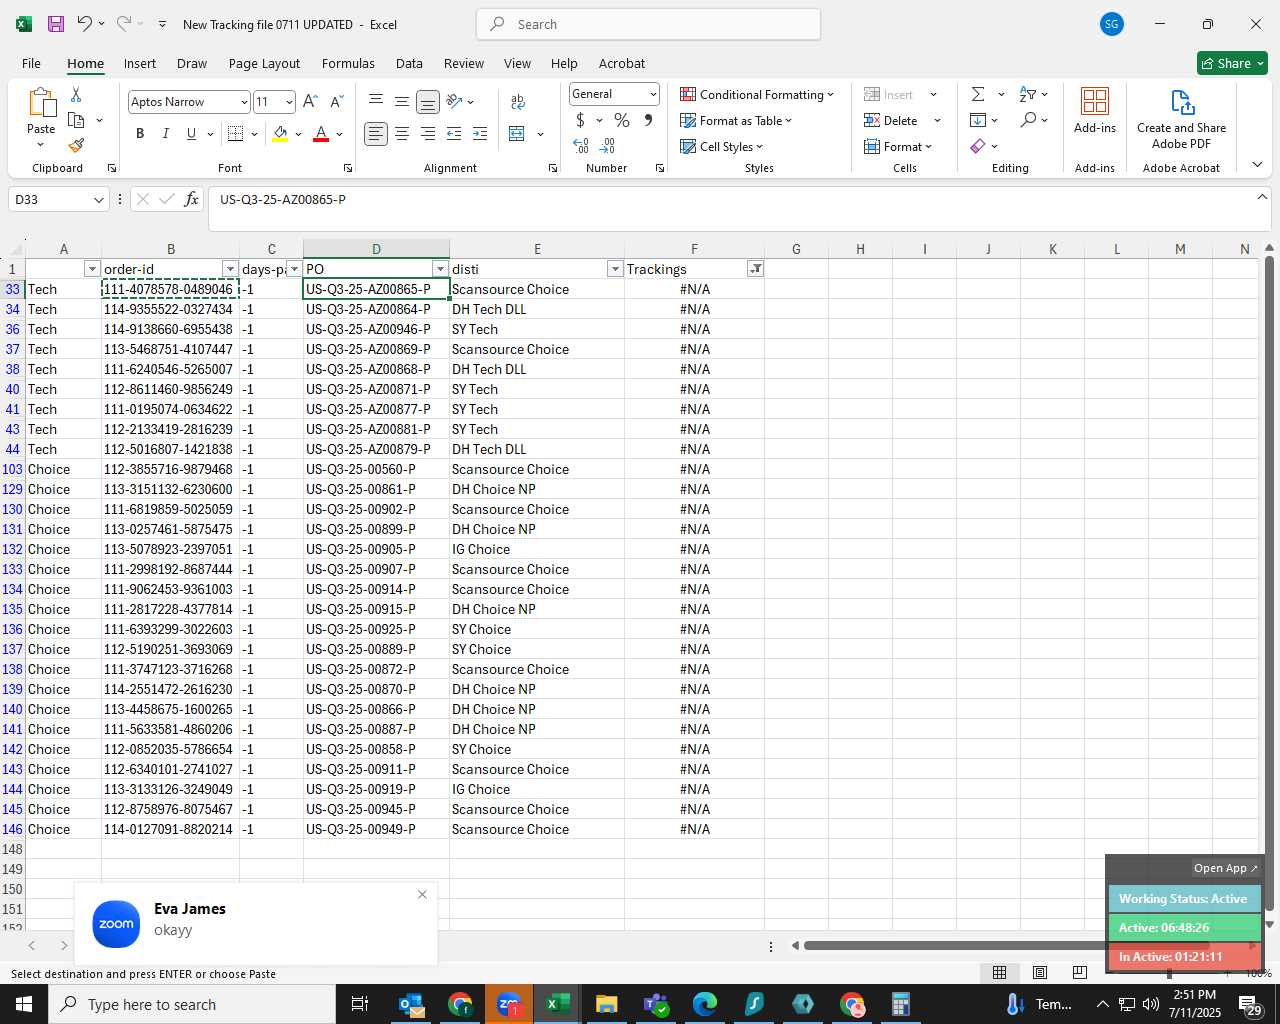
Task: Switch to Page Layout view in status bar
Action: coord(1040,972)
